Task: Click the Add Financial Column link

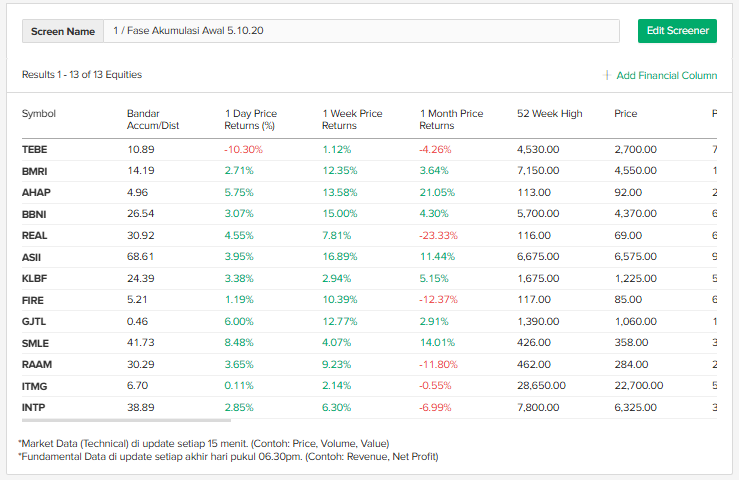Action: [666, 75]
